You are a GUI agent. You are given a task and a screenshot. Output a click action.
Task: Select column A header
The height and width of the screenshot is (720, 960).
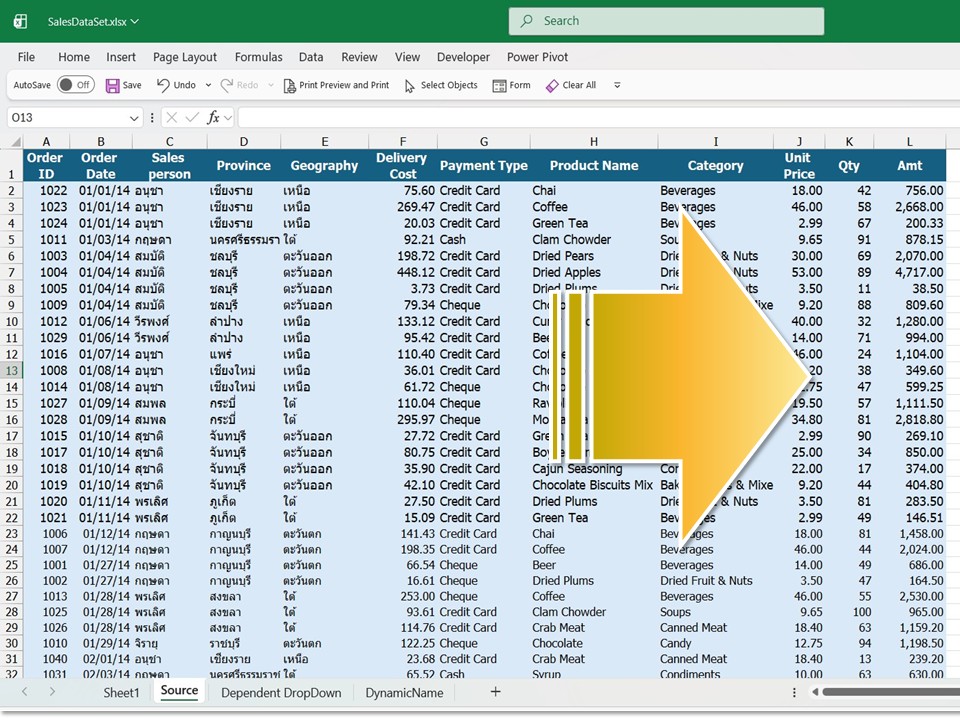coord(46,141)
